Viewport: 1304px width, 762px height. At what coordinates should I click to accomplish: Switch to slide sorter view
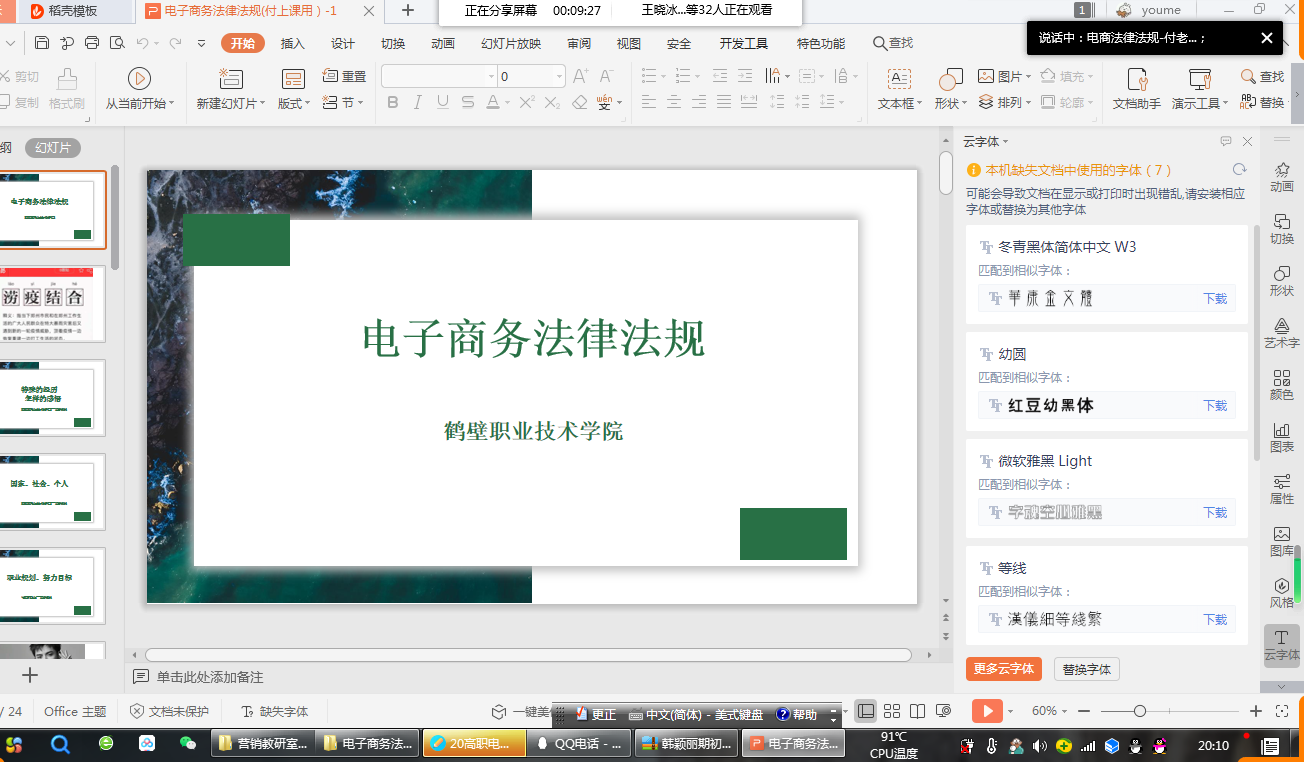(x=892, y=711)
